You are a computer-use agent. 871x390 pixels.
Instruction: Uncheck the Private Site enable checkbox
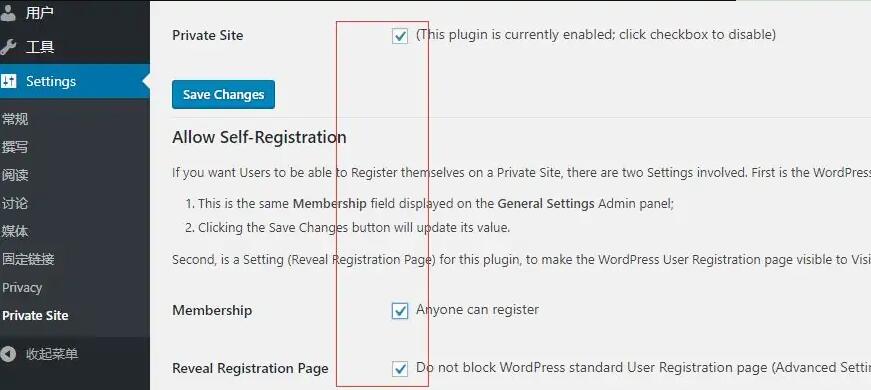400,36
